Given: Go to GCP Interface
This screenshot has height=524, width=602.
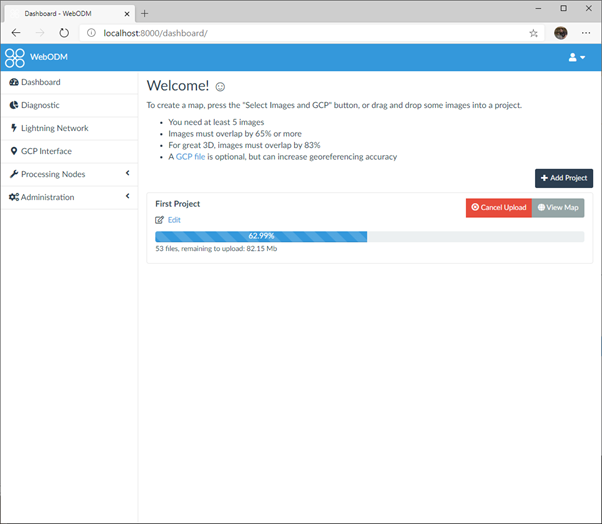Looking at the screenshot, I should (46, 151).
